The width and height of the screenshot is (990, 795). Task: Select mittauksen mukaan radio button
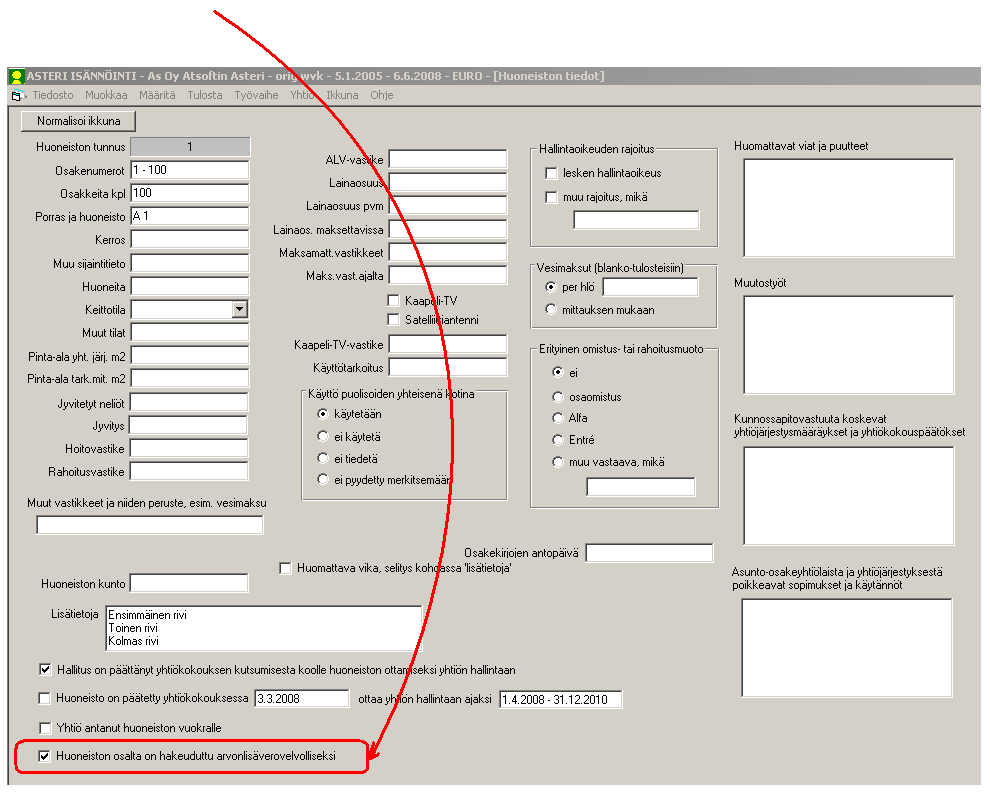coord(551,309)
